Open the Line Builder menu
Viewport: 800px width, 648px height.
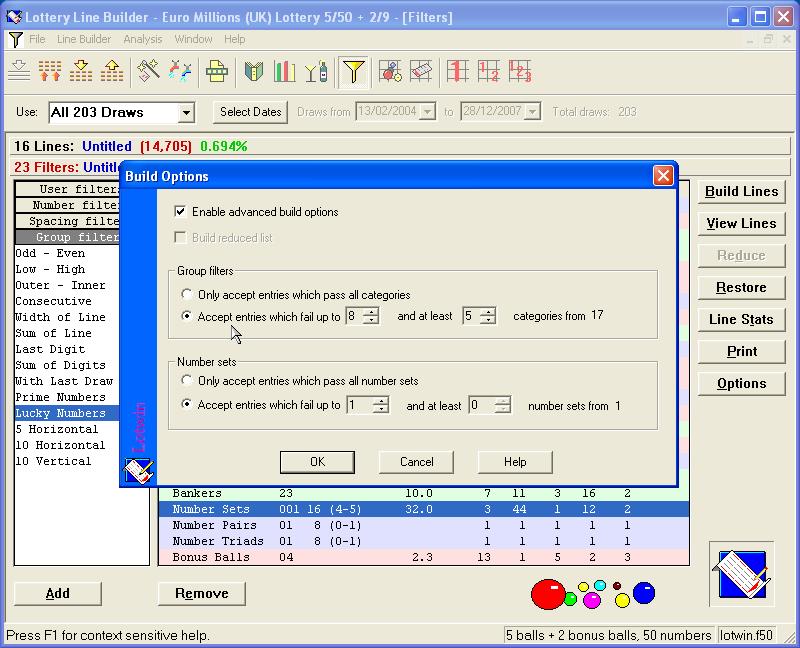[84, 39]
